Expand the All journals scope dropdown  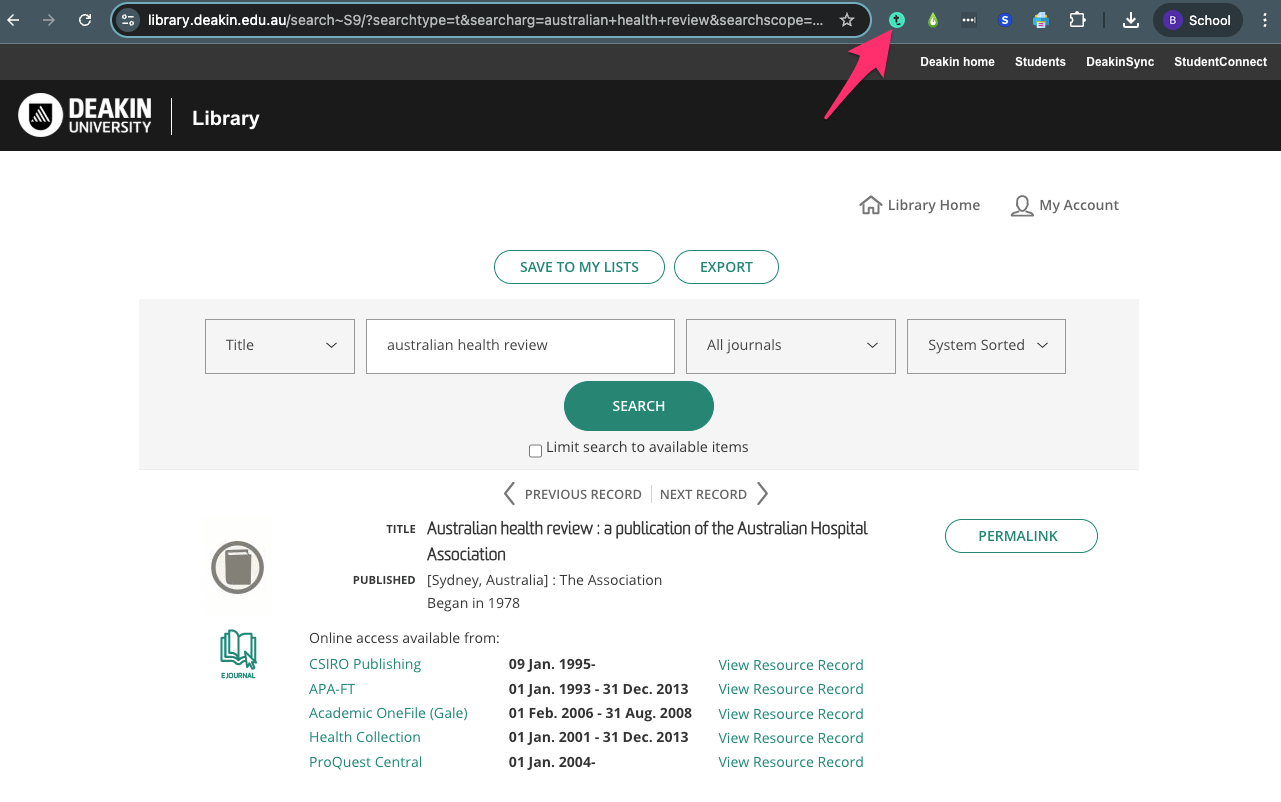[791, 346]
